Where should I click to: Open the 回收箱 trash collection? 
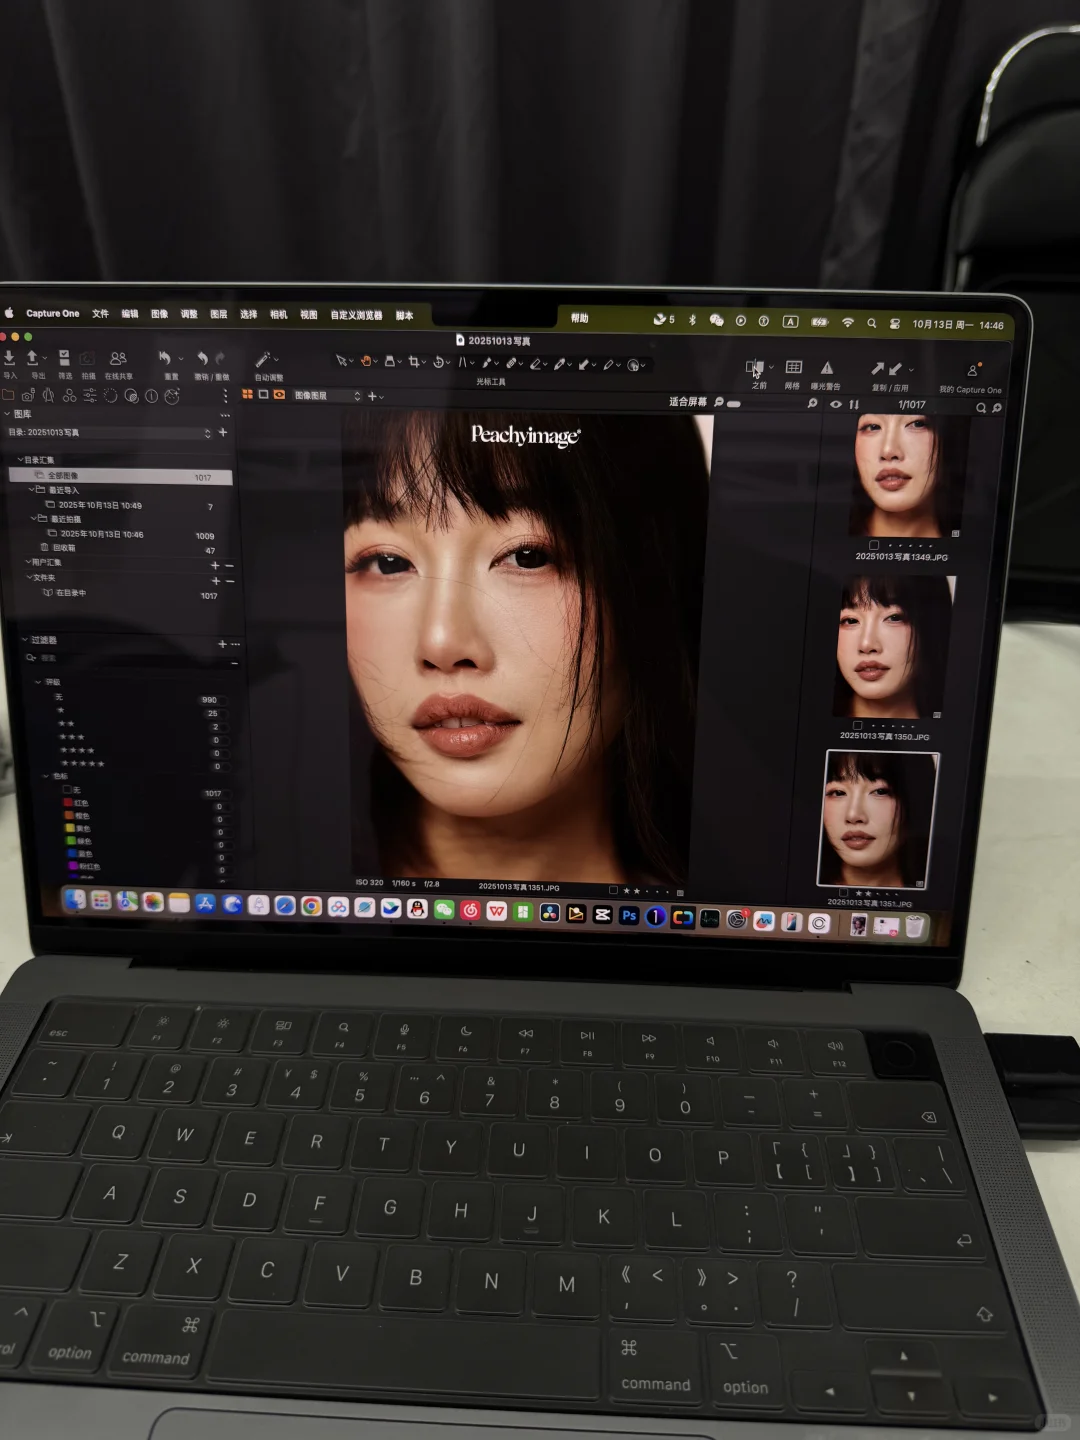pyautogui.click(x=64, y=548)
